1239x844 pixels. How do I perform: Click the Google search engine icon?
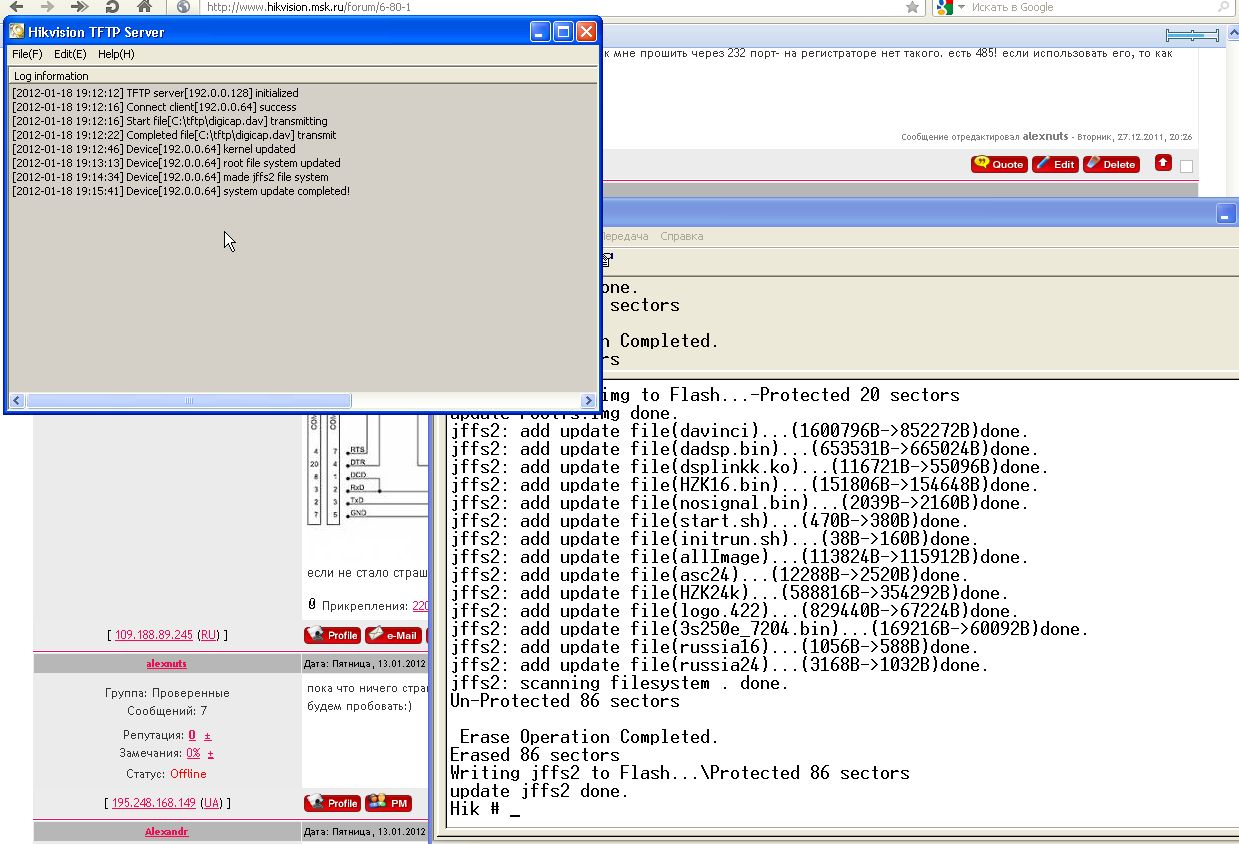pos(945,7)
